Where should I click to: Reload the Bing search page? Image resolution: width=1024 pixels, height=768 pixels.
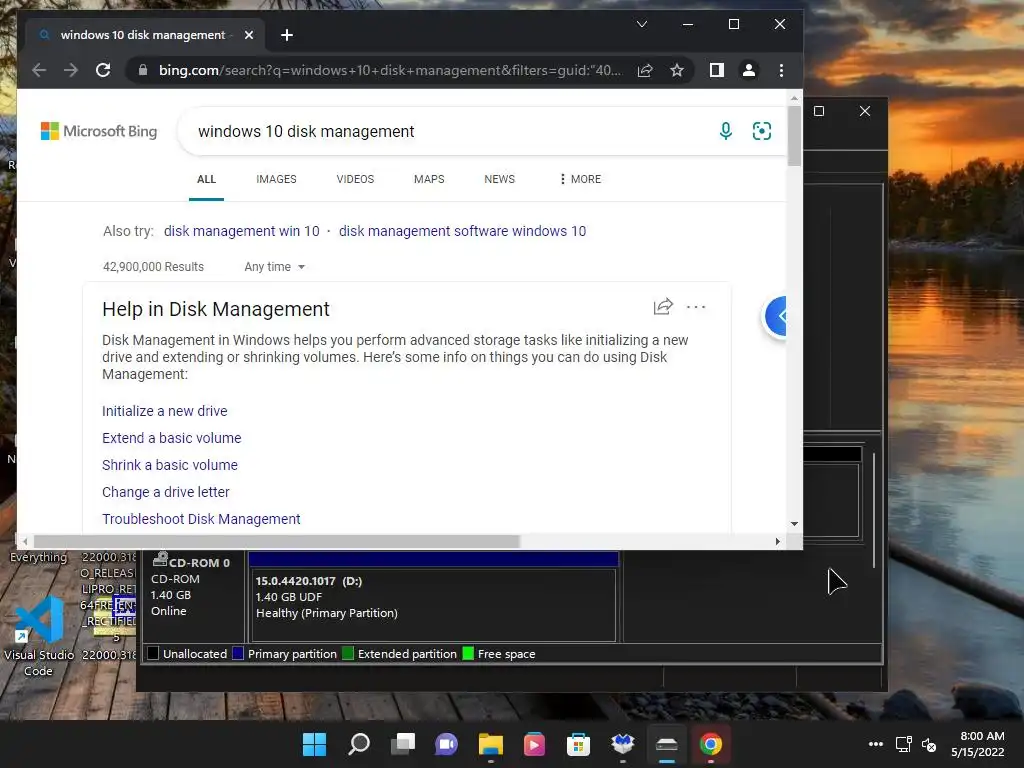tap(103, 70)
